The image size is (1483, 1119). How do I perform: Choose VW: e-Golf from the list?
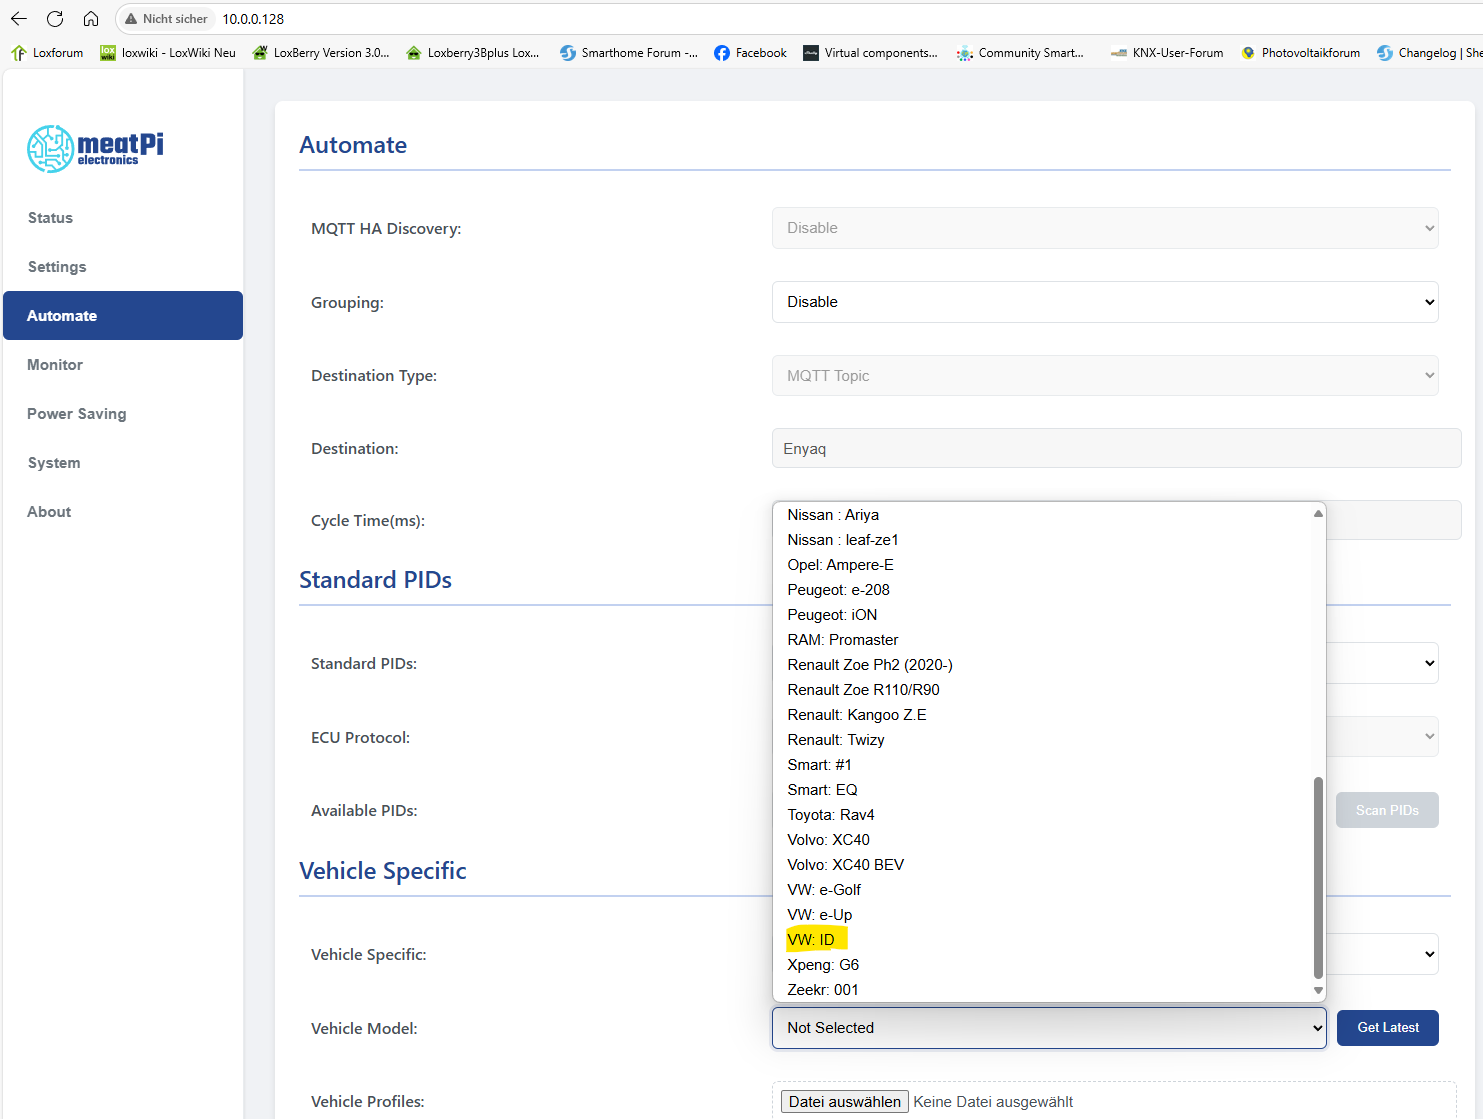point(1043,890)
